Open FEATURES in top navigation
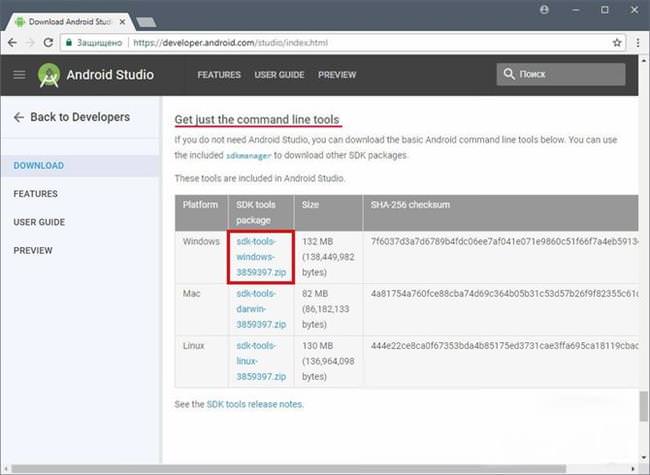Screen dimensions: 650x475 click(219, 75)
